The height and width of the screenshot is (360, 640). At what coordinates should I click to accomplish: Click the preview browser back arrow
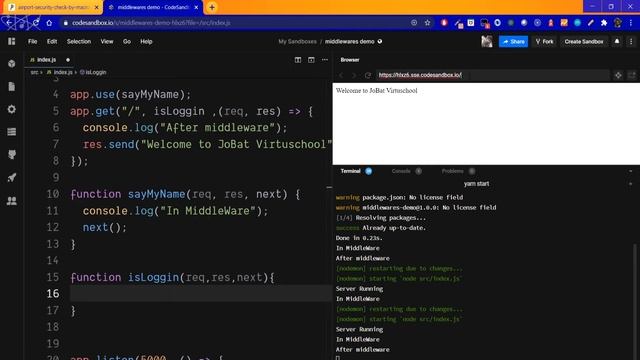tap(342, 75)
